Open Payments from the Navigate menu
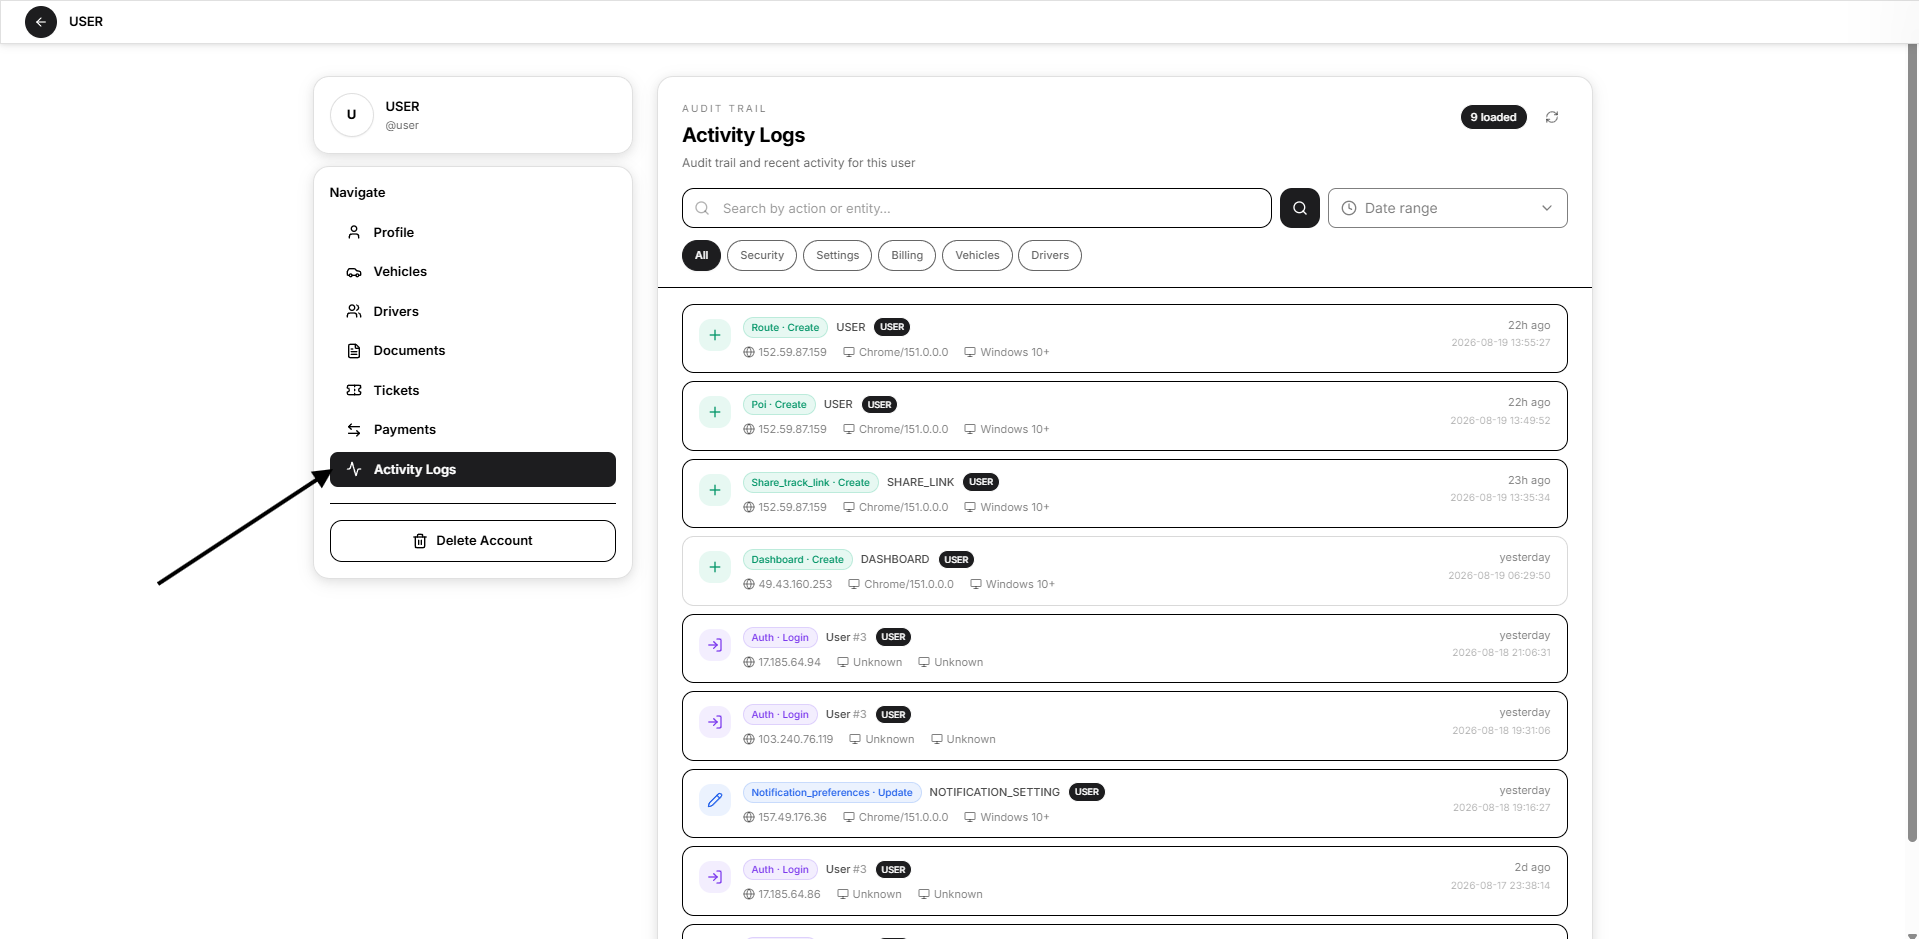The width and height of the screenshot is (1919, 939). point(473,430)
